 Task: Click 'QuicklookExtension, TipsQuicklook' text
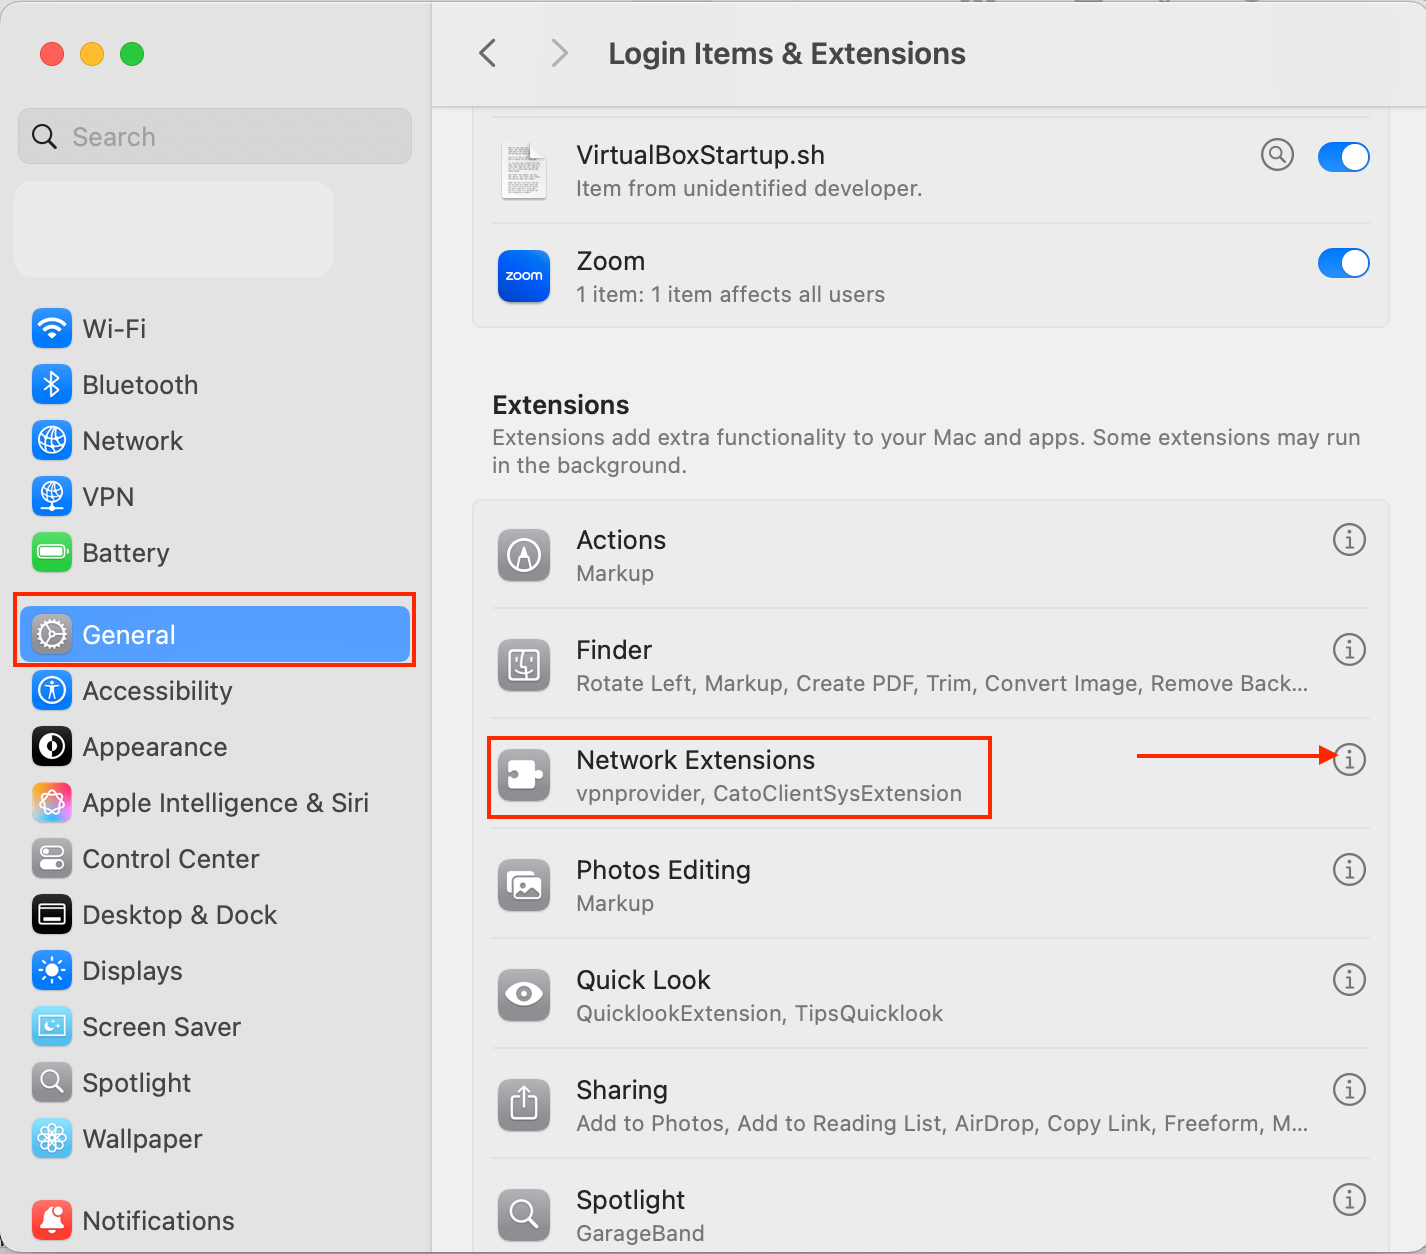(760, 1013)
